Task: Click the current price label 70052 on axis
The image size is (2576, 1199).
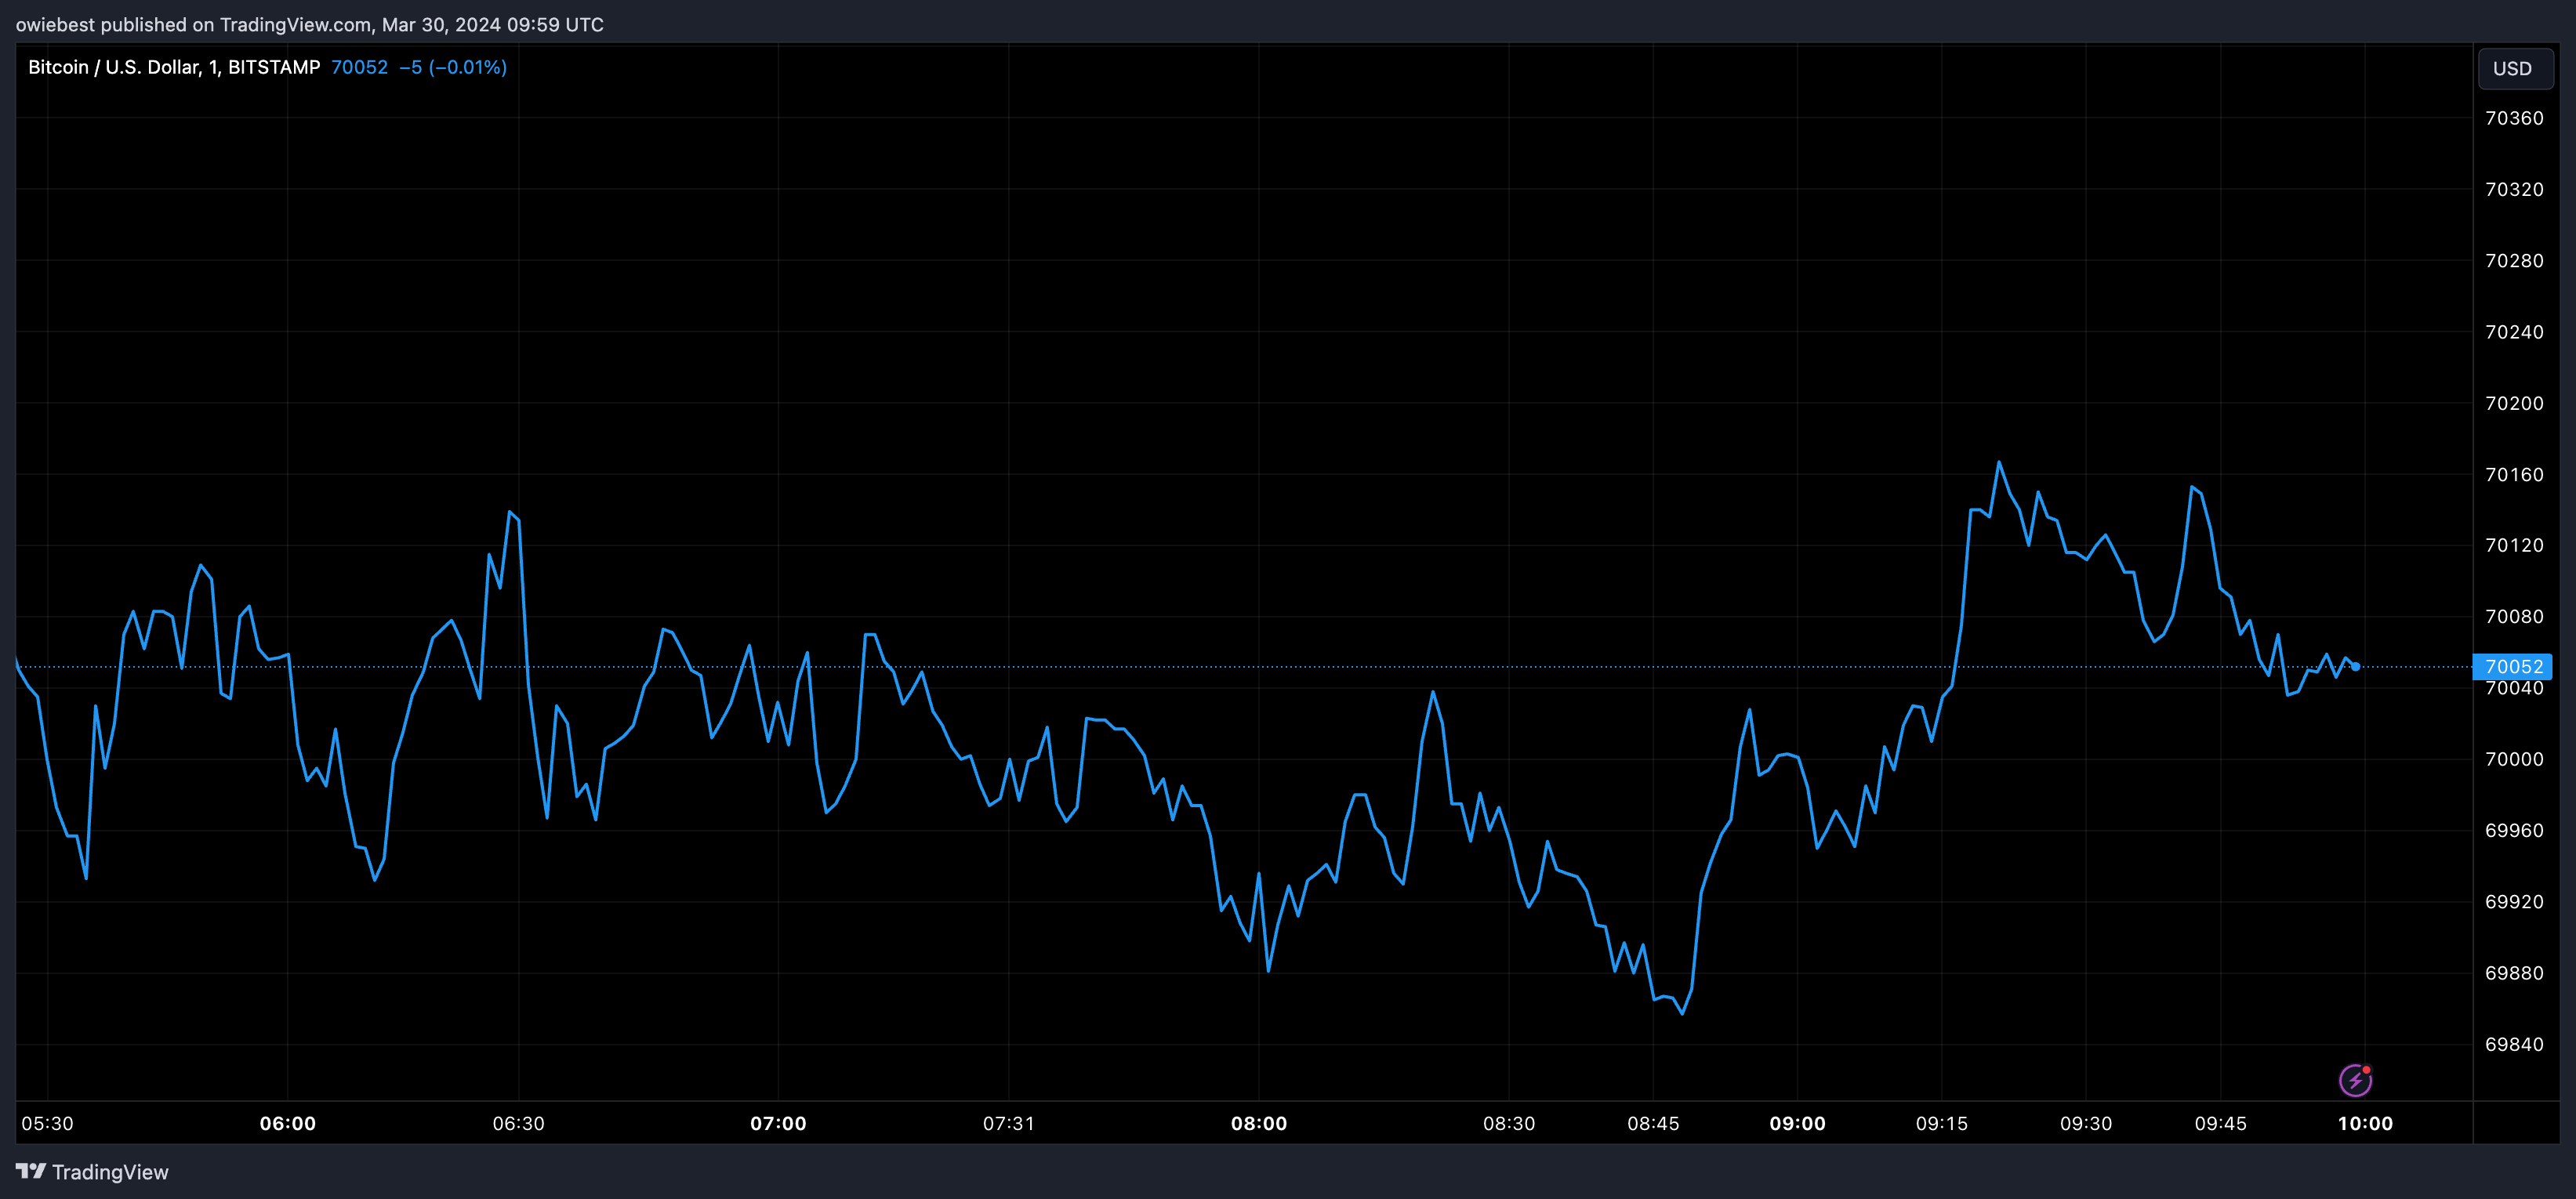Action: coord(2512,666)
